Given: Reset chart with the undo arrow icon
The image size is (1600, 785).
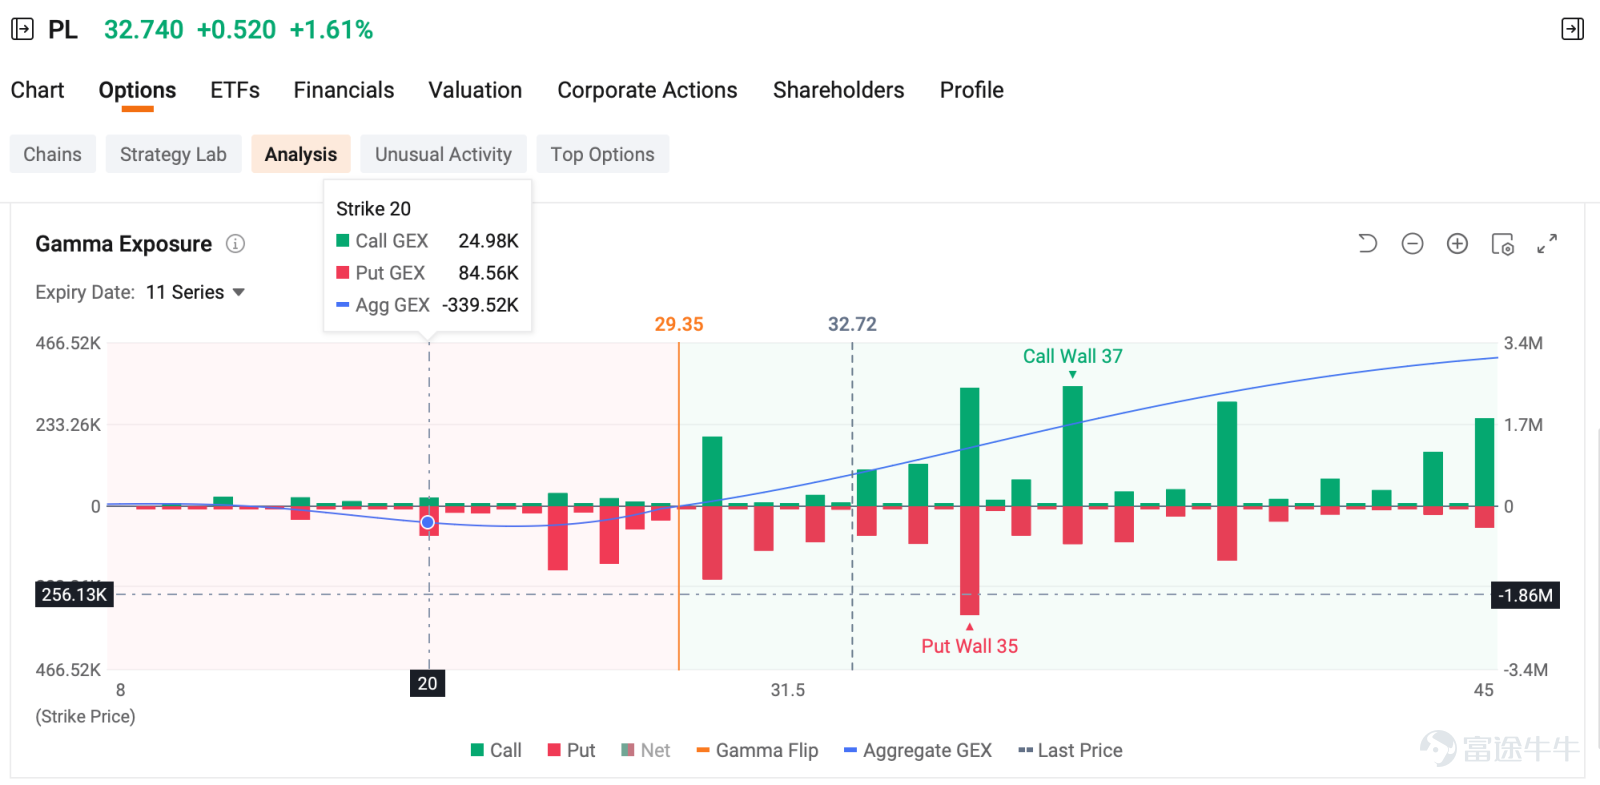Looking at the screenshot, I should [1367, 243].
